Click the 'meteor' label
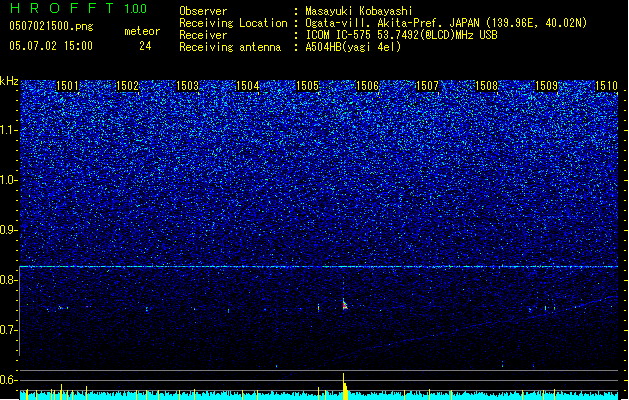 142,31
